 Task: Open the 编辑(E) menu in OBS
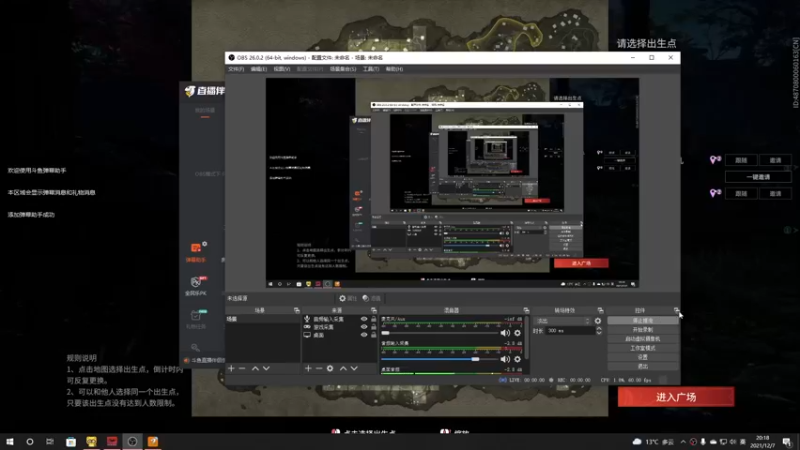pos(259,69)
